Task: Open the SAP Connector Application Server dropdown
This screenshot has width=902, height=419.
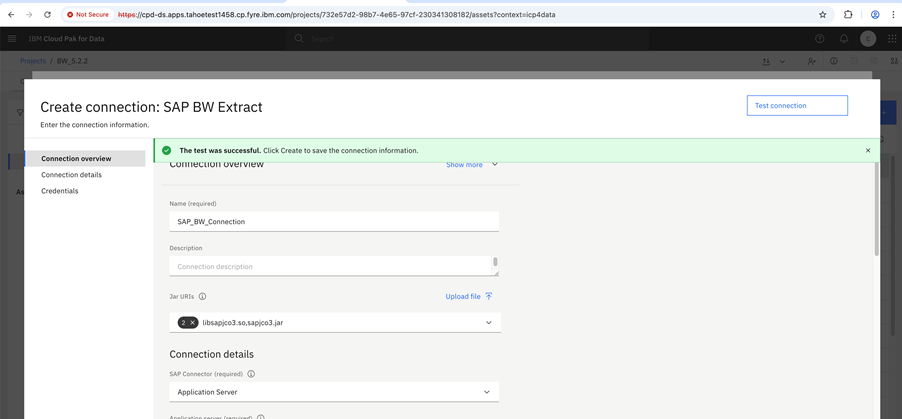Action: click(x=334, y=392)
